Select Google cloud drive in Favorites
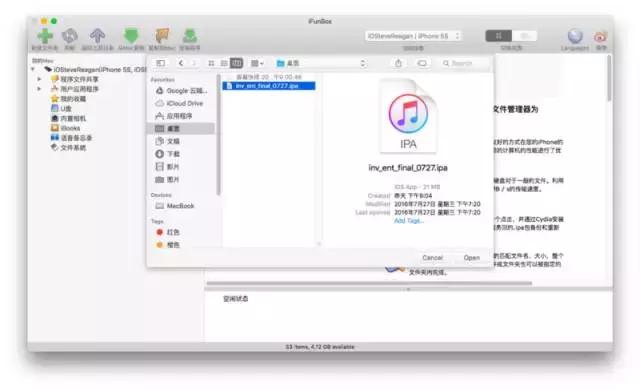The image size is (640, 390). tap(182, 91)
